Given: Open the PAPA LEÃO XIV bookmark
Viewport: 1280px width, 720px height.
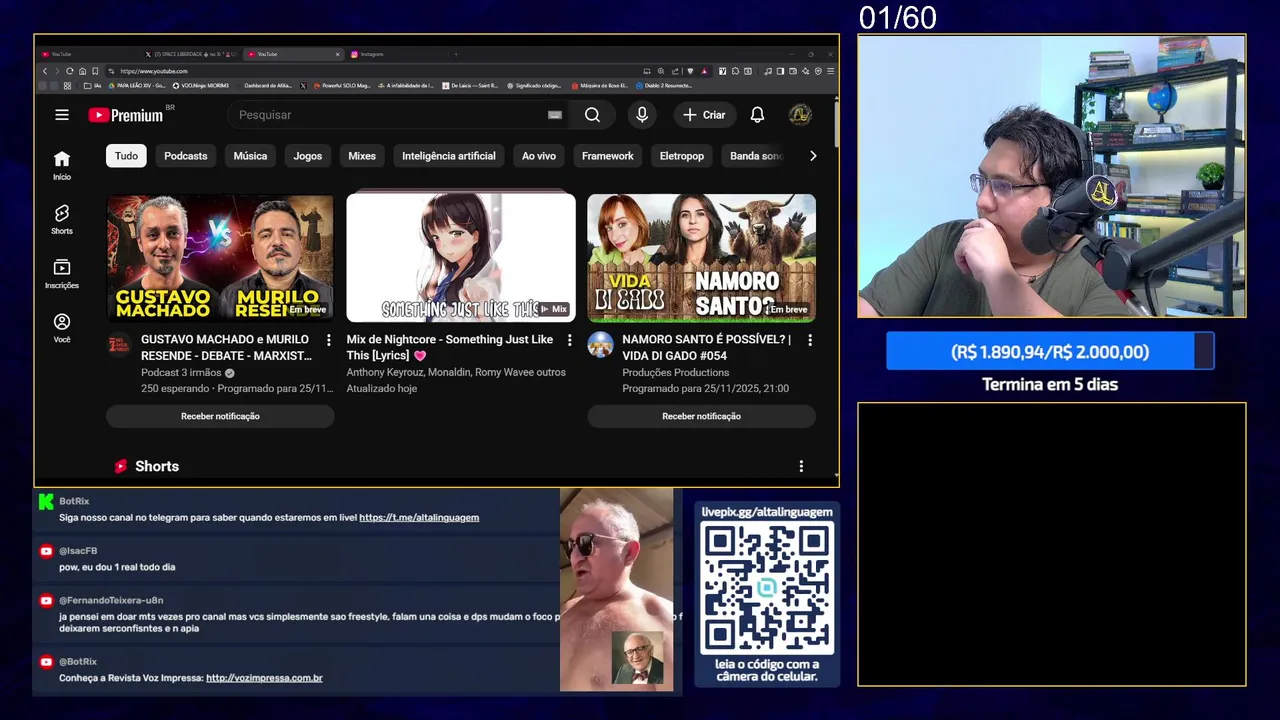Looking at the screenshot, I should pos(137,85).
